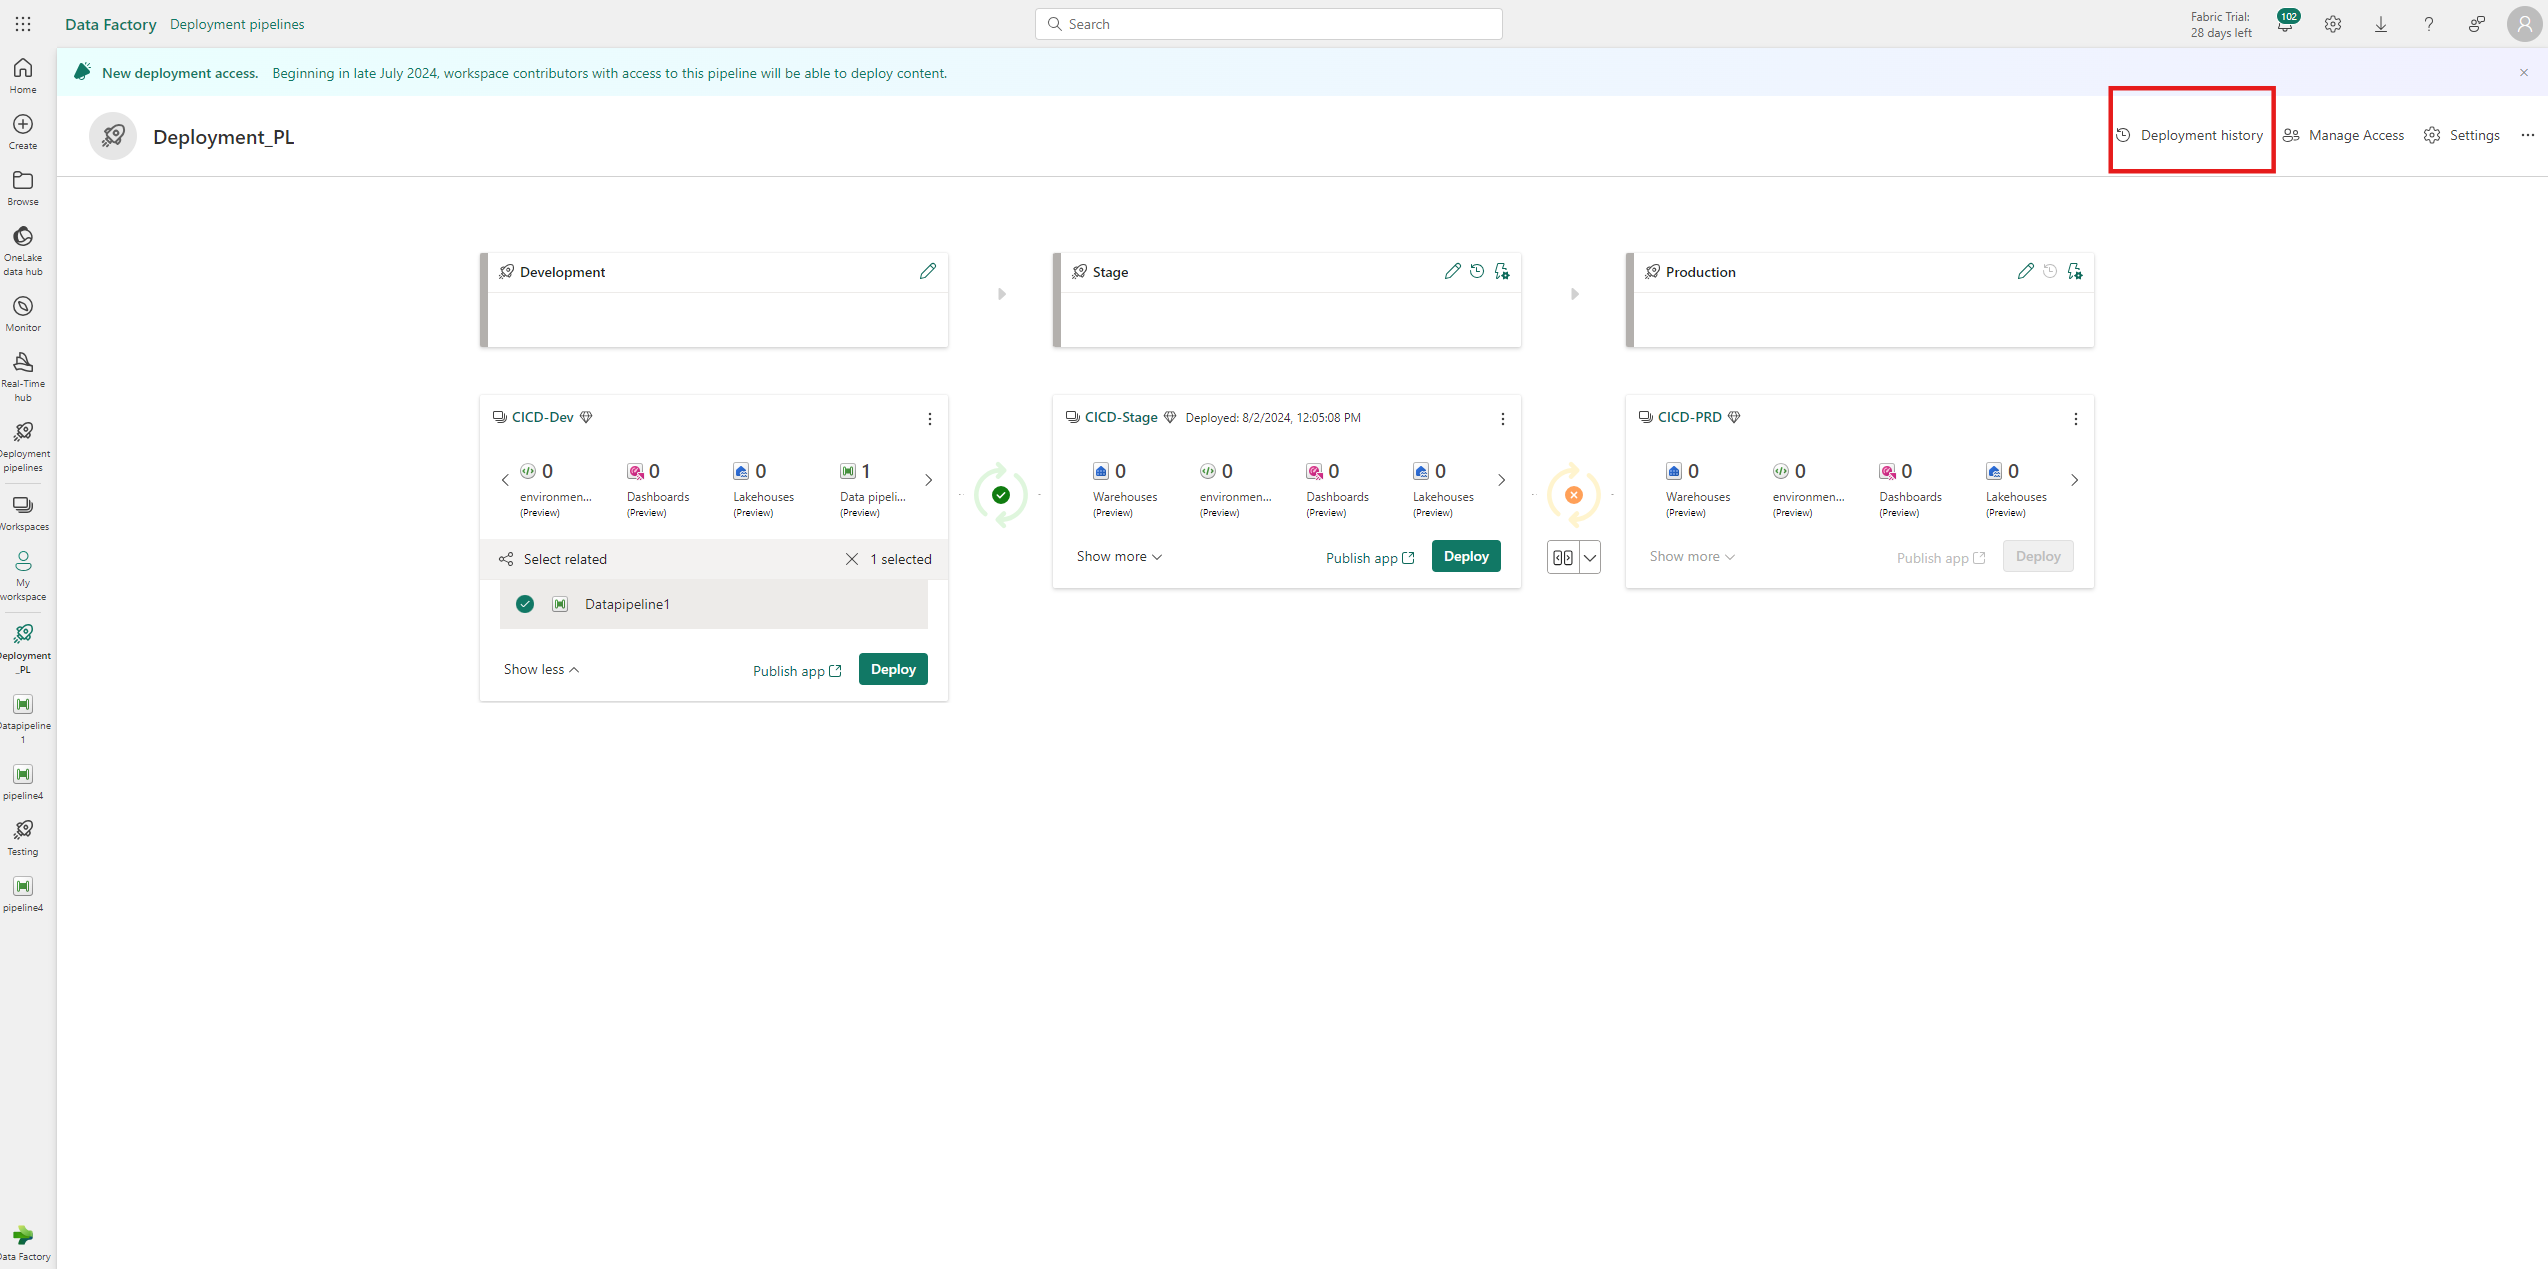The height and width of the screenshot is (1269, 2548).
Task: Open Manage Access
Action: 2343,135
